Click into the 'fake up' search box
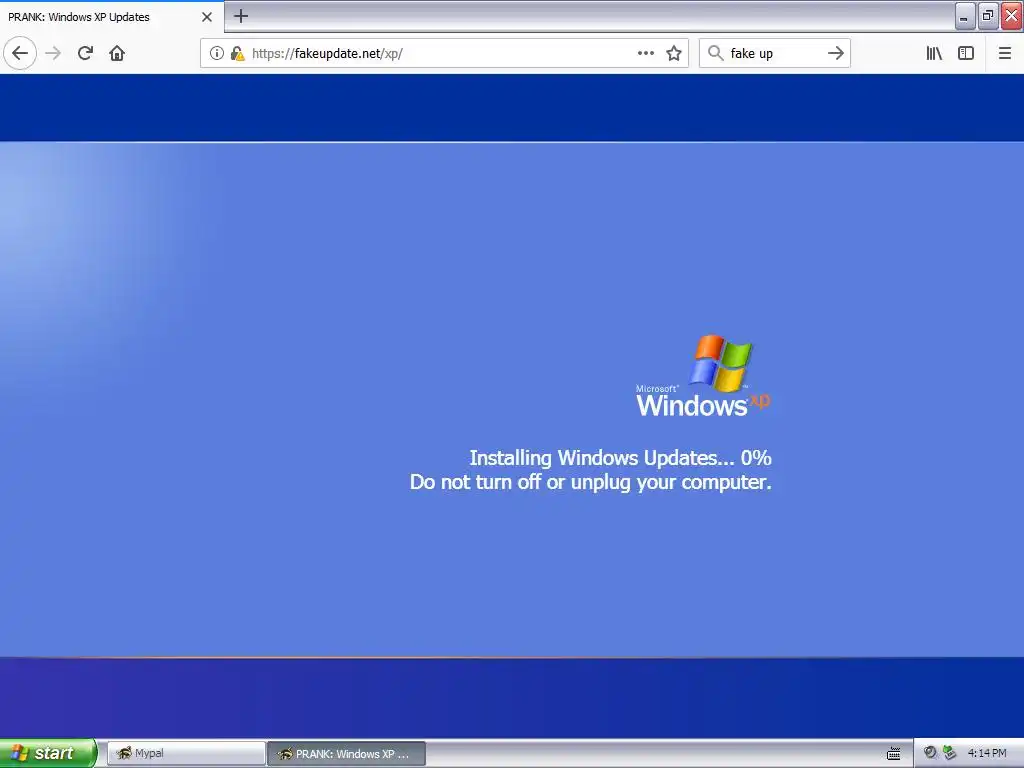 (x=774, y=53)
